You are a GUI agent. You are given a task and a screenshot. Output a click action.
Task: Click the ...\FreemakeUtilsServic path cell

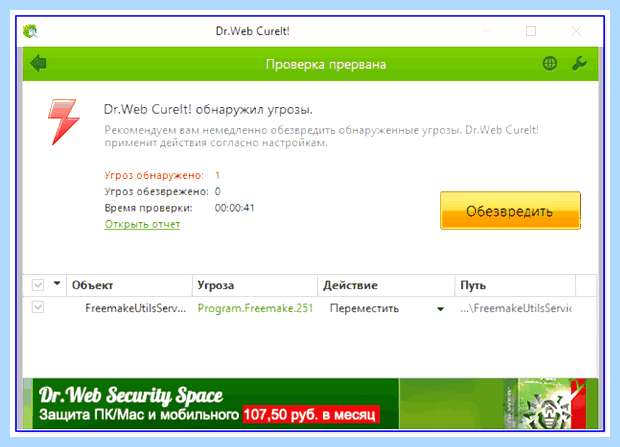pyautogui.click(x=516, y=308)
